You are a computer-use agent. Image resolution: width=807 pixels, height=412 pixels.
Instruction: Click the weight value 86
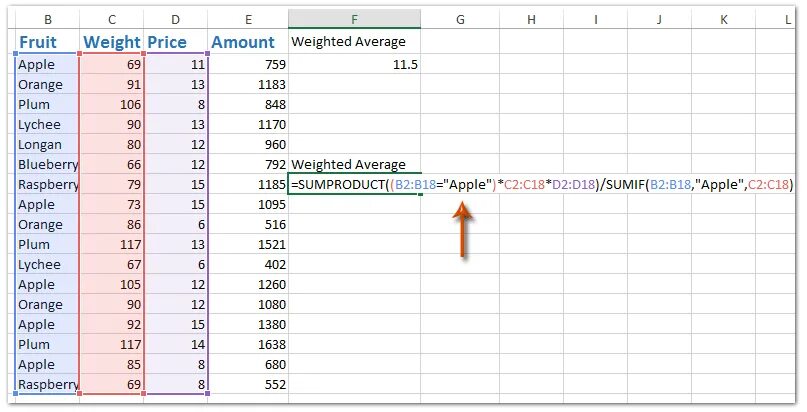(112, 224)
